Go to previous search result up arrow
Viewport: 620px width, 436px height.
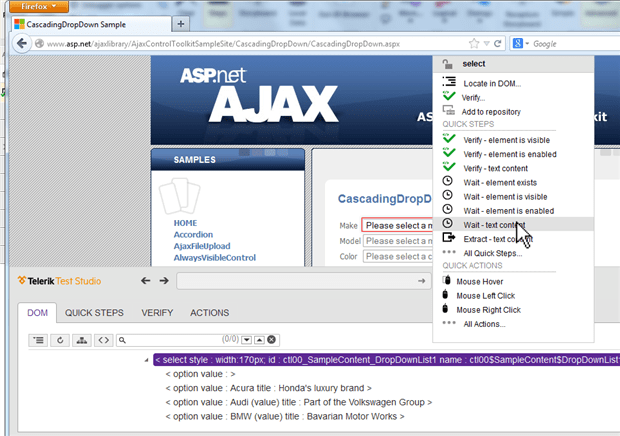tap(259, 340)
